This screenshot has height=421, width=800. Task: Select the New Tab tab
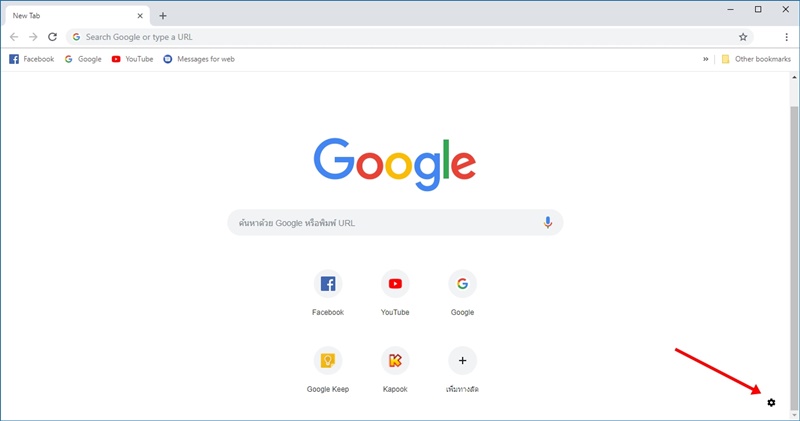(x=78, y=16)
